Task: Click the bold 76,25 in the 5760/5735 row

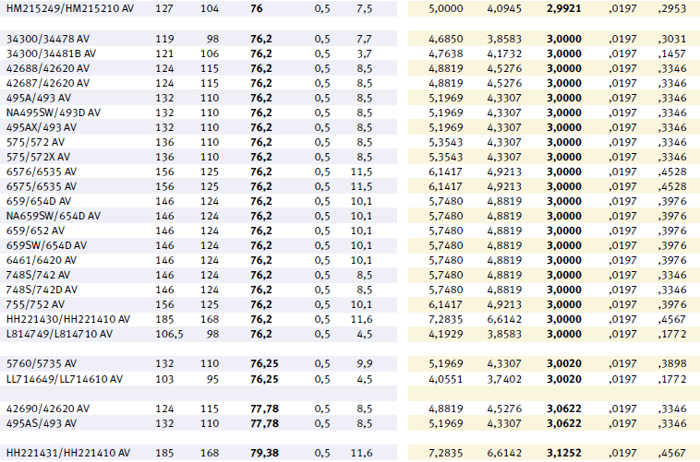Action: click(264, 363)
